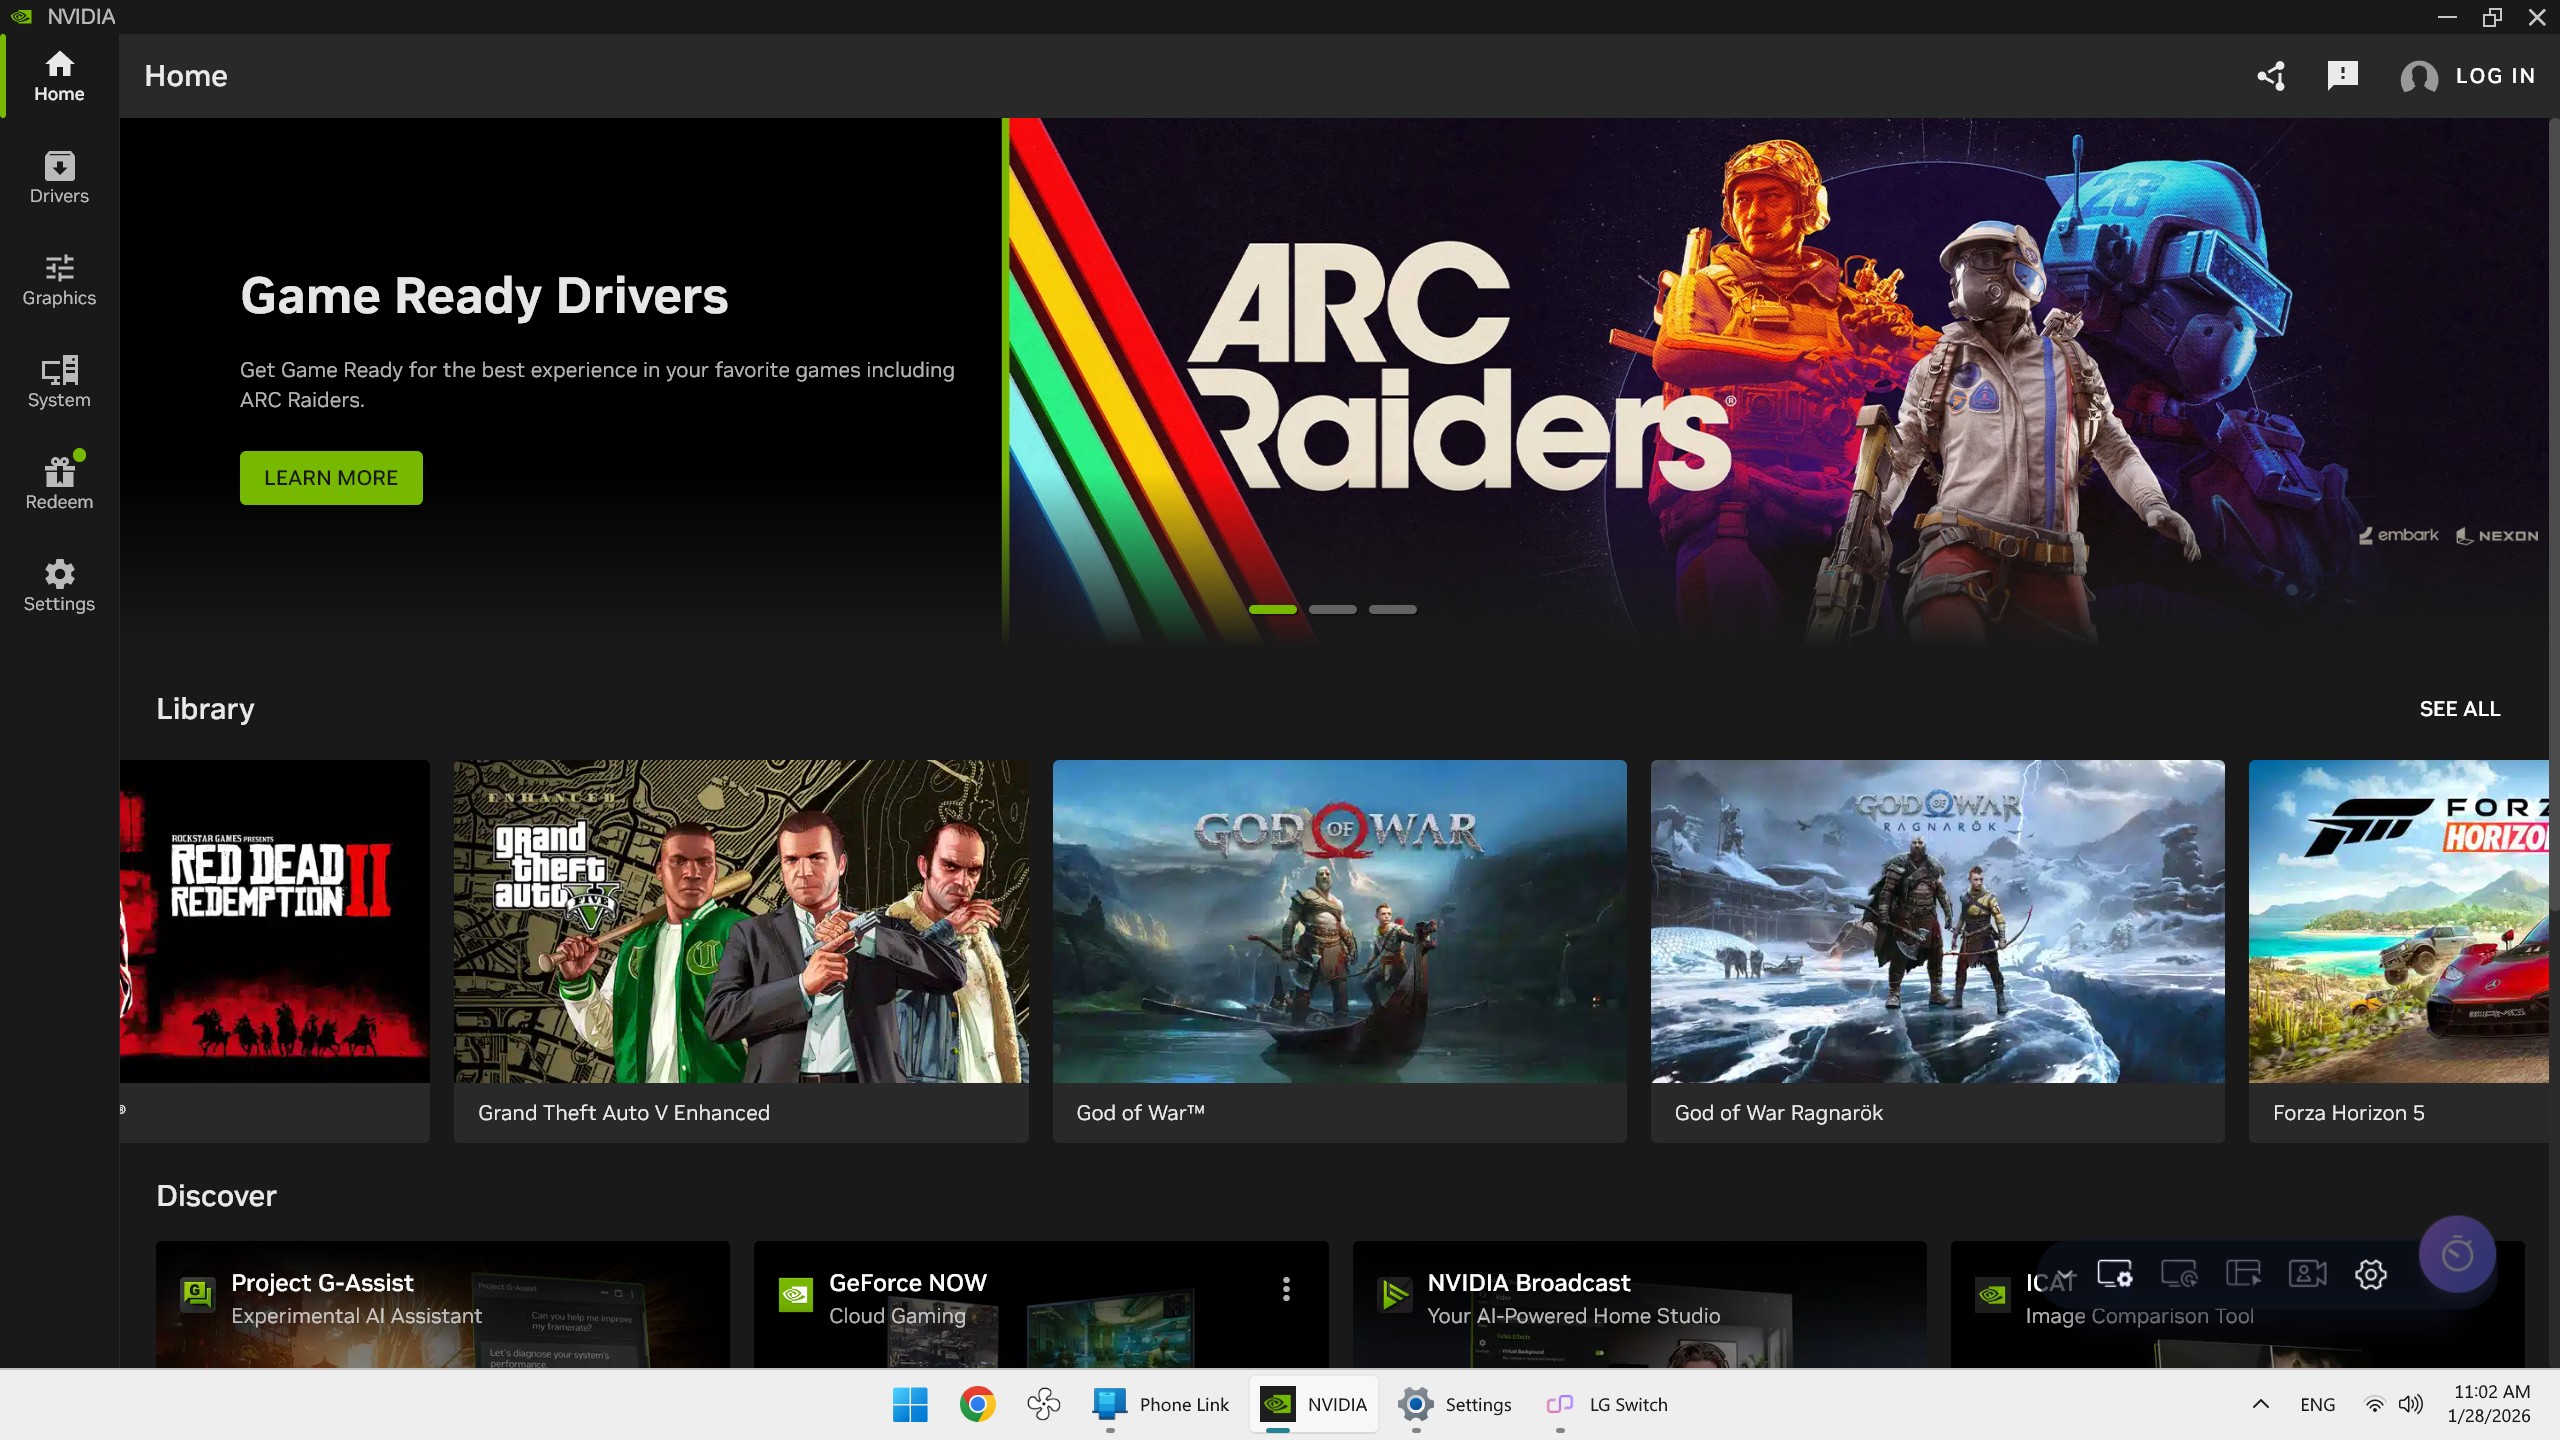Click LOG IN in the header
The height and width of the screenshot is (1440, 2560).
click(2494, 76)
